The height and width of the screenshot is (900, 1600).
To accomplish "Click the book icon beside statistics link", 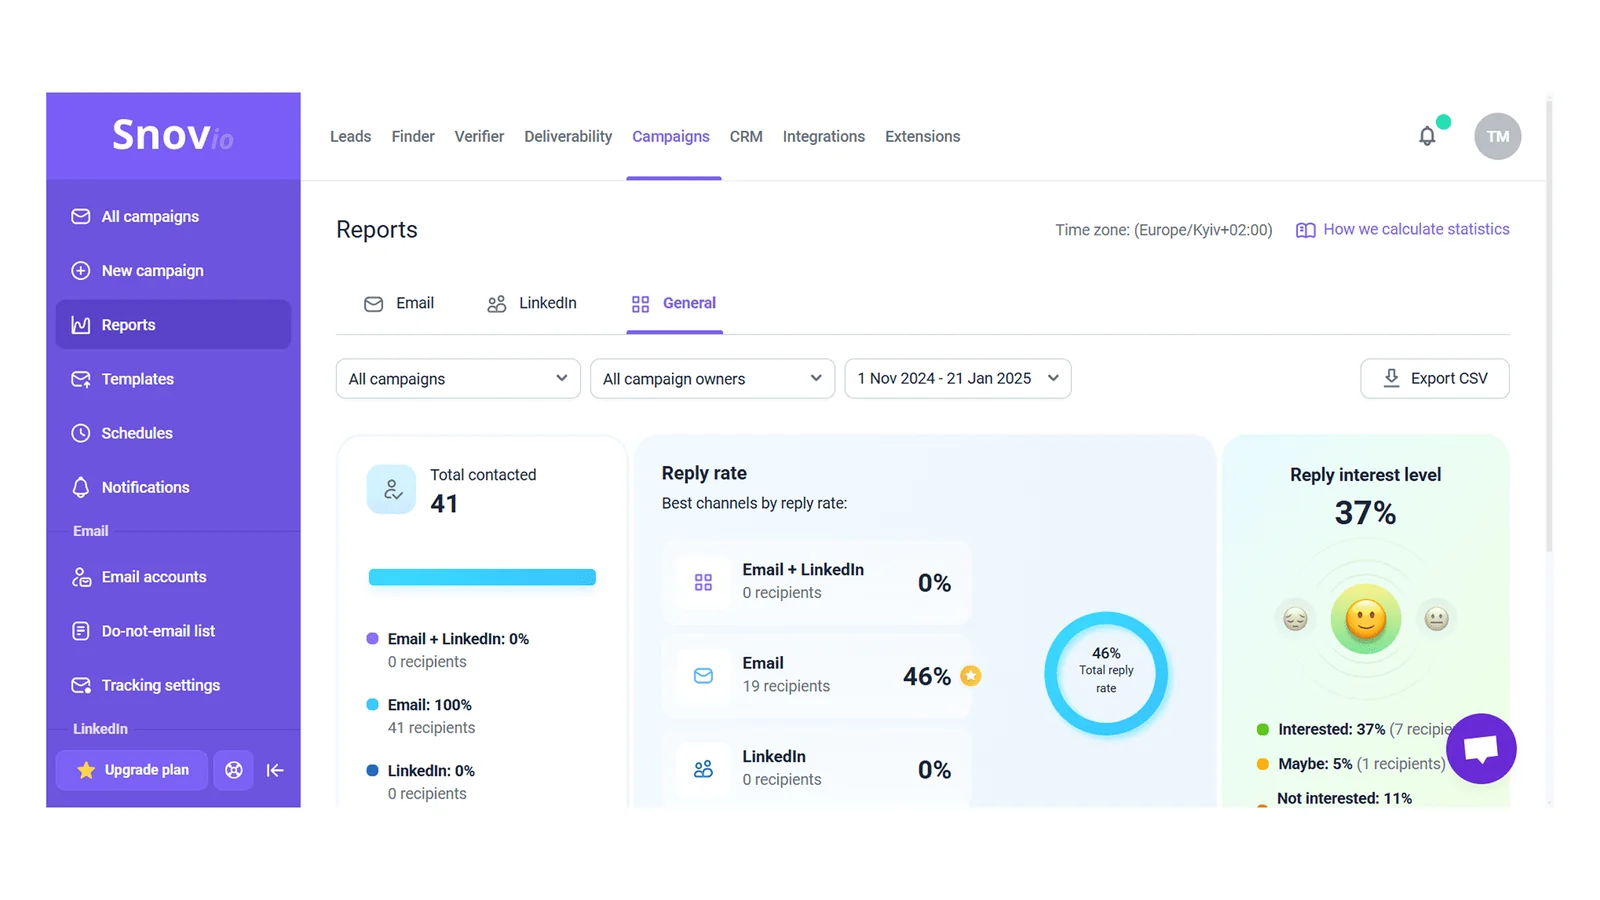I will tap(1305, 230).
